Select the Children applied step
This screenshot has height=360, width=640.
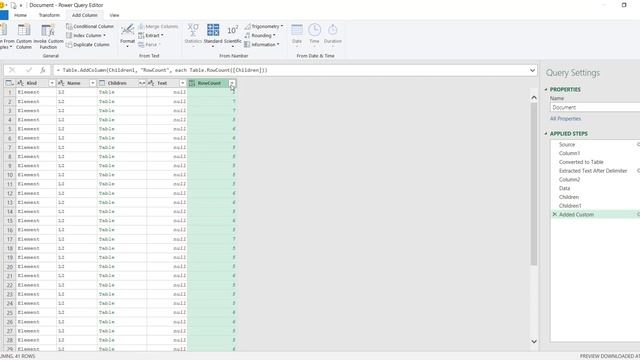tap(569, 197)
